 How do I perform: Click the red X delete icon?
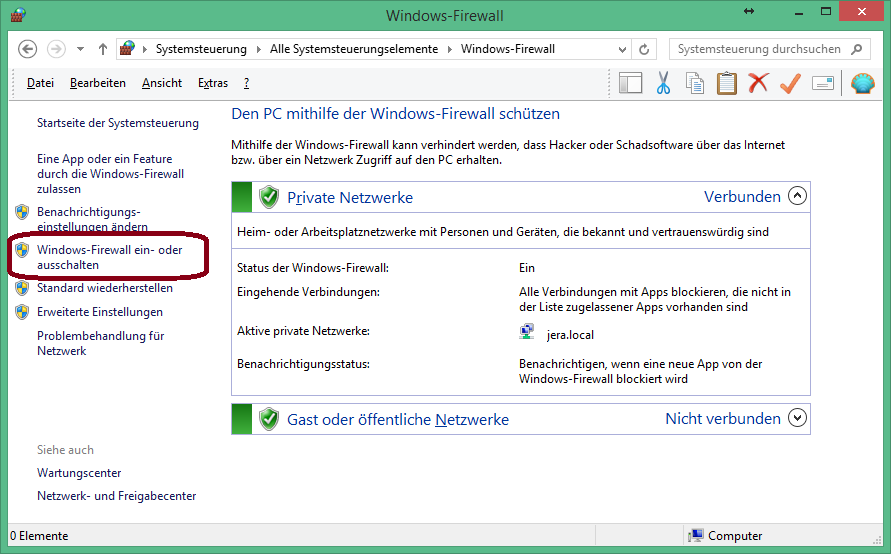click(x=758, y=84)
